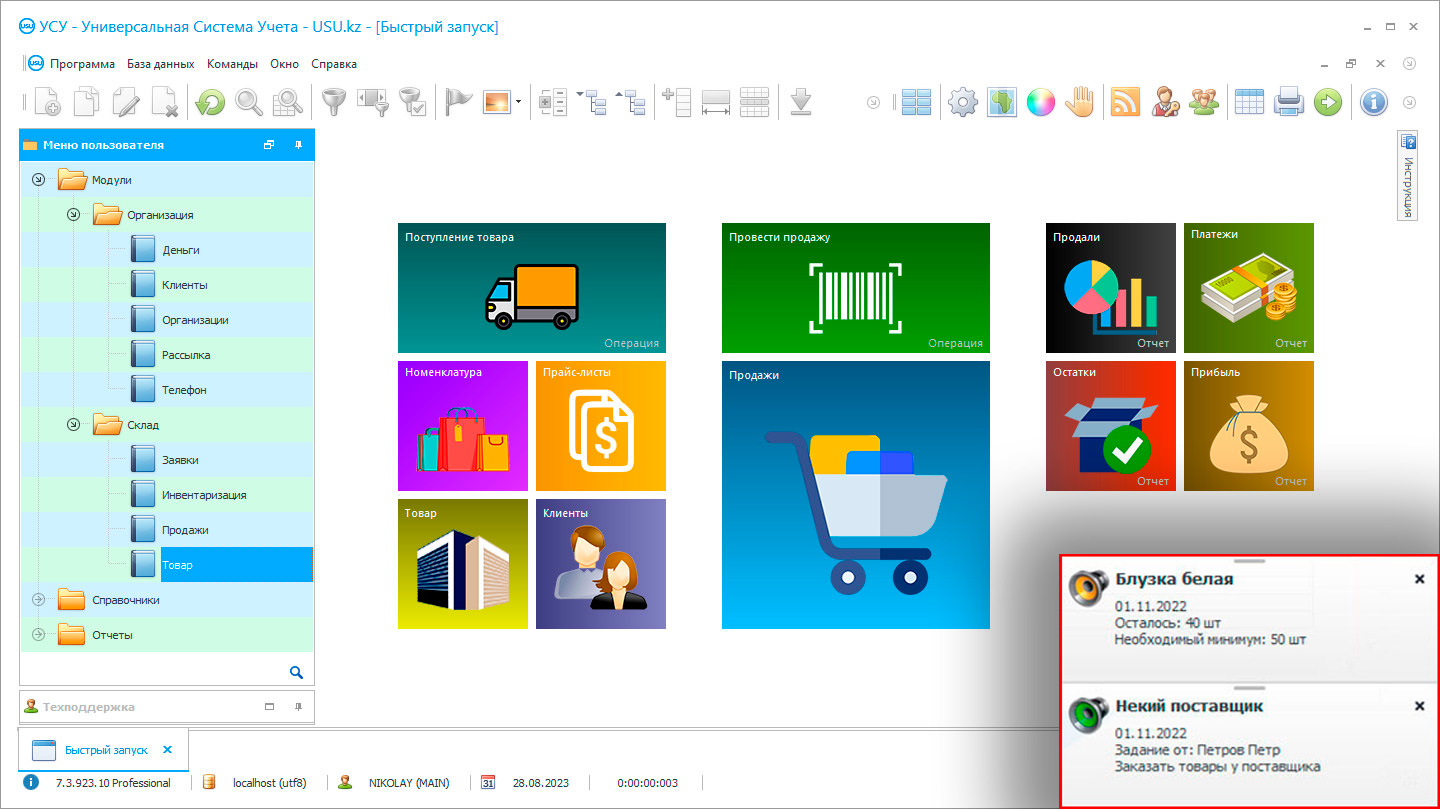The height and width of the screenshot is (809, 1440).
Task: Click the magnifier in the user menu panel
Action: coord(296,672)
